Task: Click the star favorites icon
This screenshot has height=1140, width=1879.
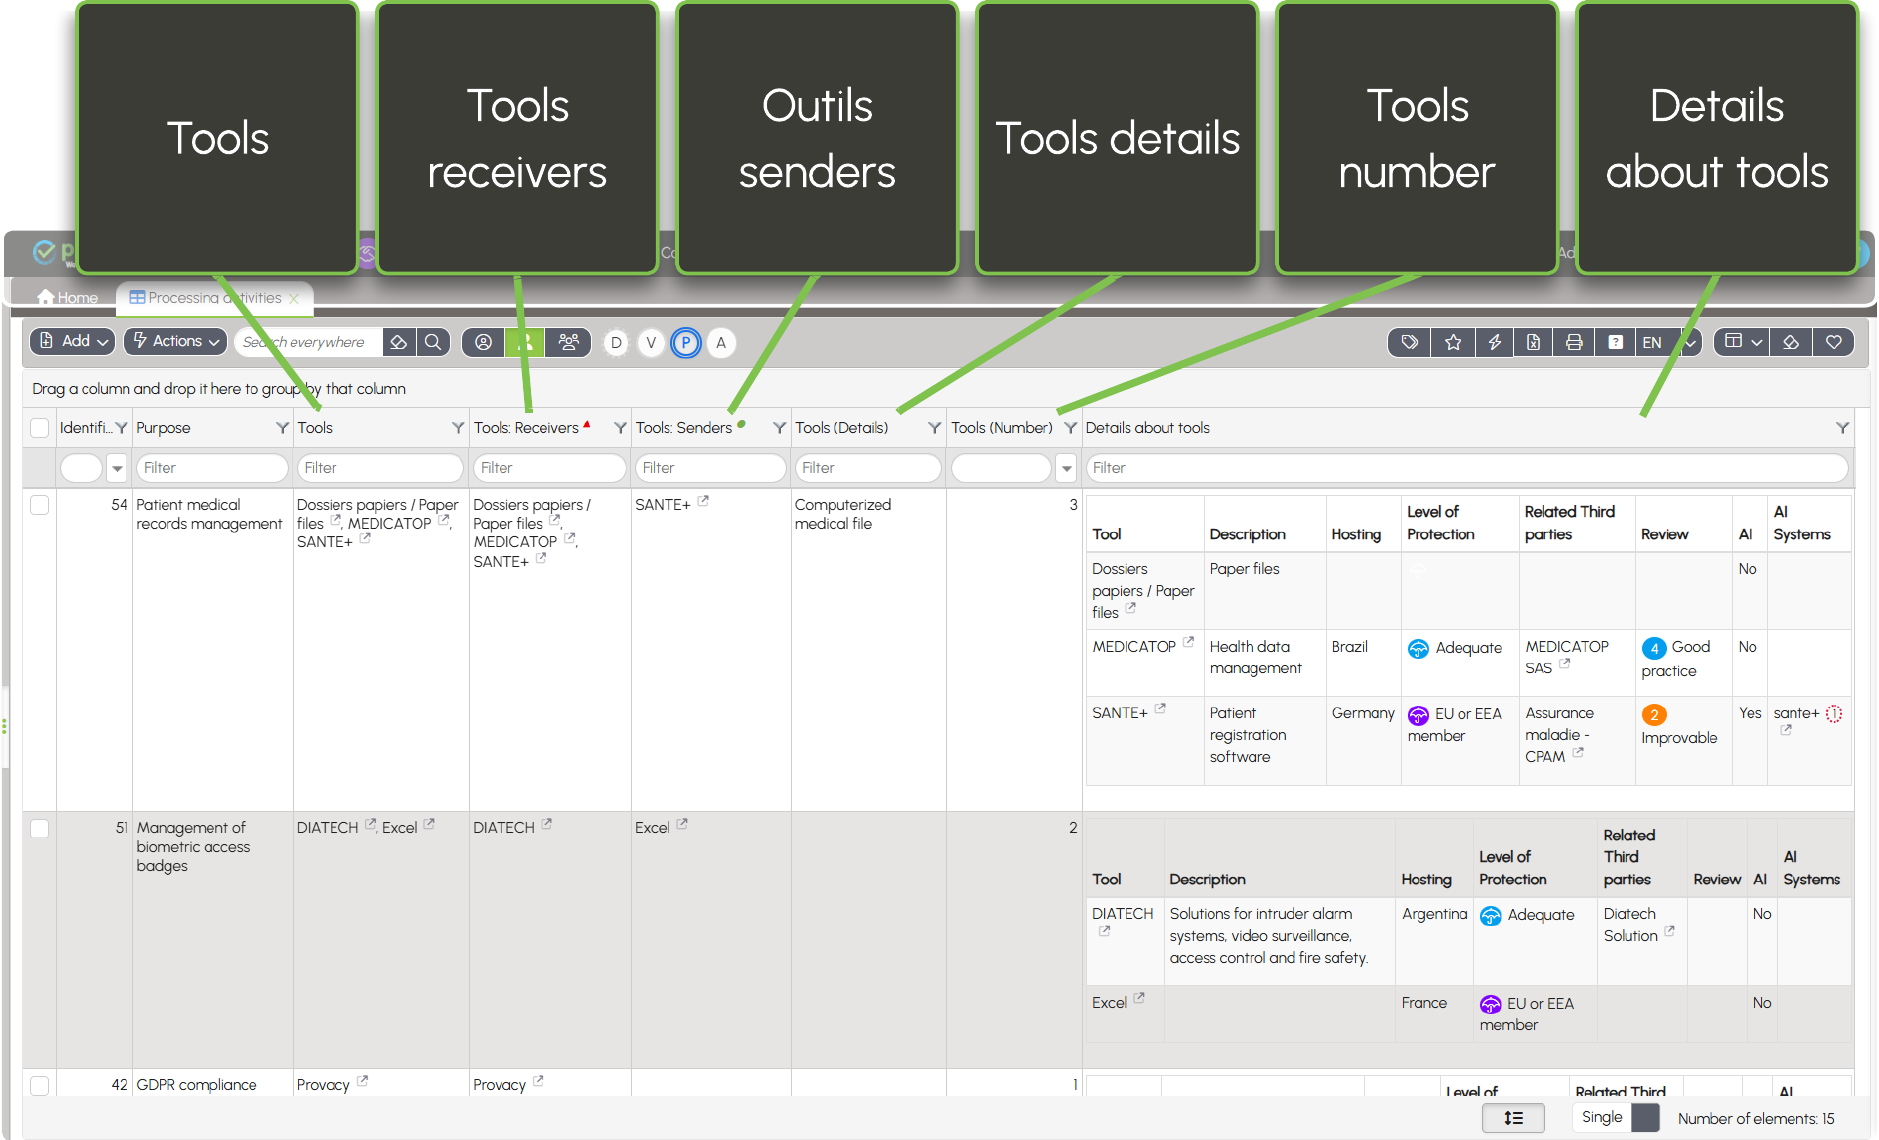Action: [1453, 342]
